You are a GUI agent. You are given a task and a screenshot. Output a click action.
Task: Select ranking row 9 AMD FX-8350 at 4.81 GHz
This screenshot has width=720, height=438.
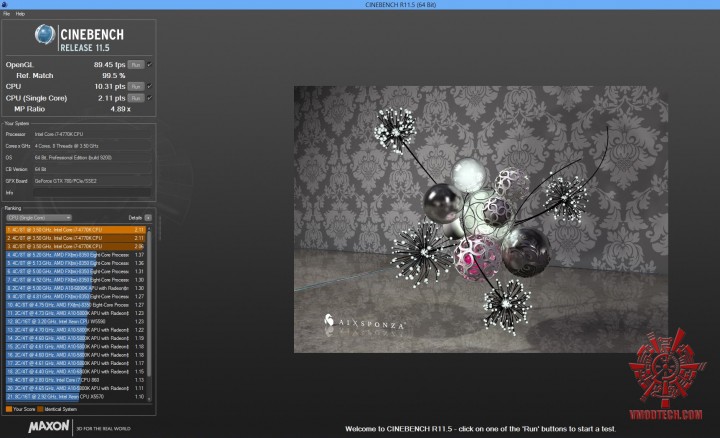76,296
